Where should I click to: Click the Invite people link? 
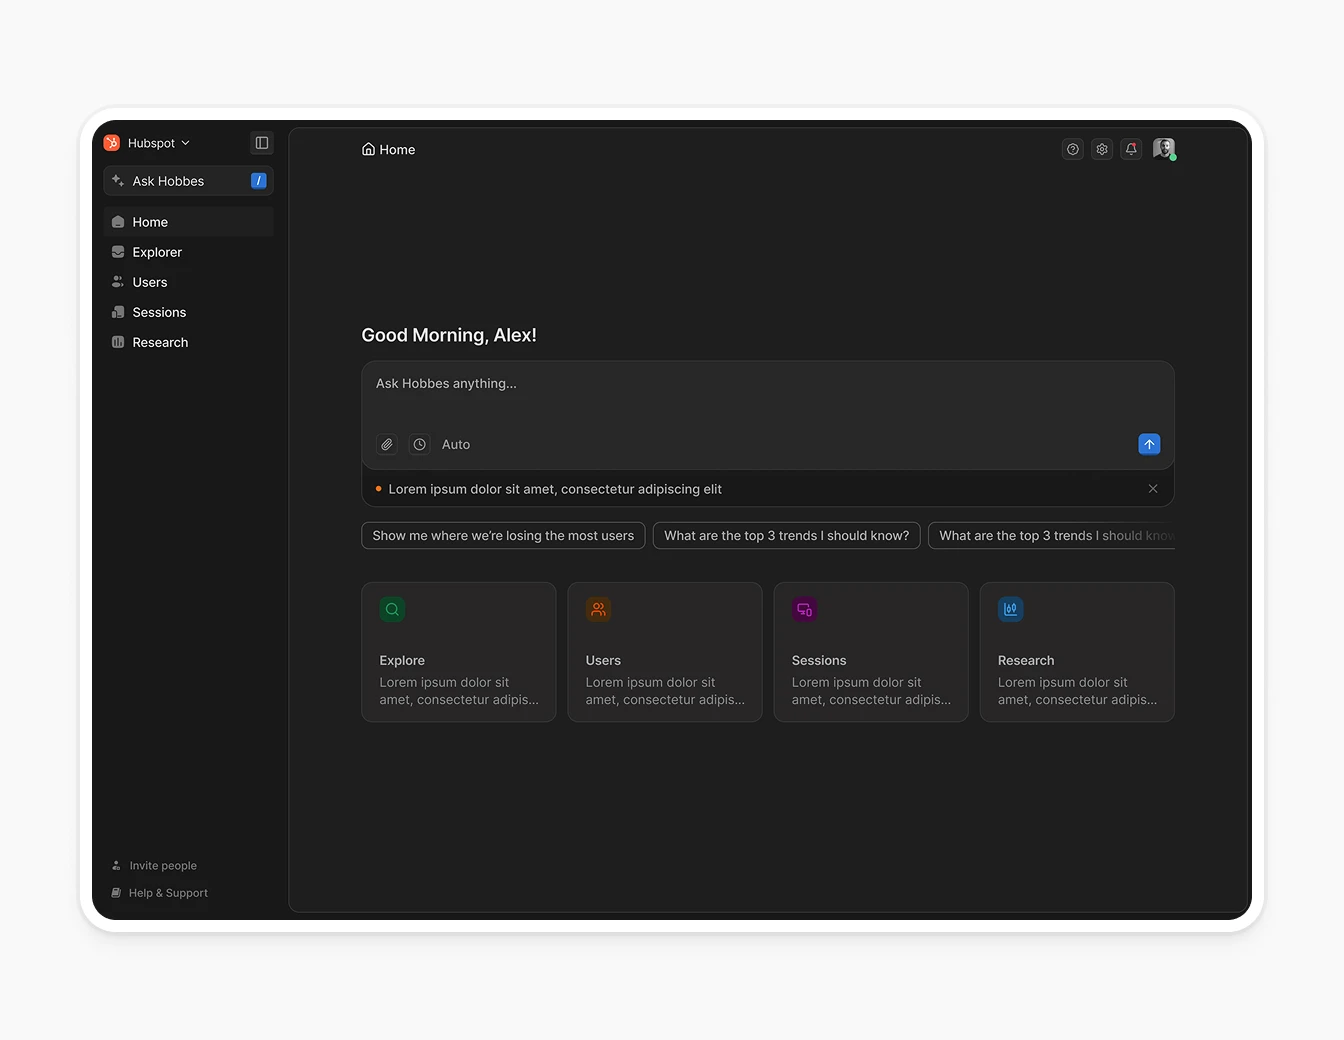[162, 865]
